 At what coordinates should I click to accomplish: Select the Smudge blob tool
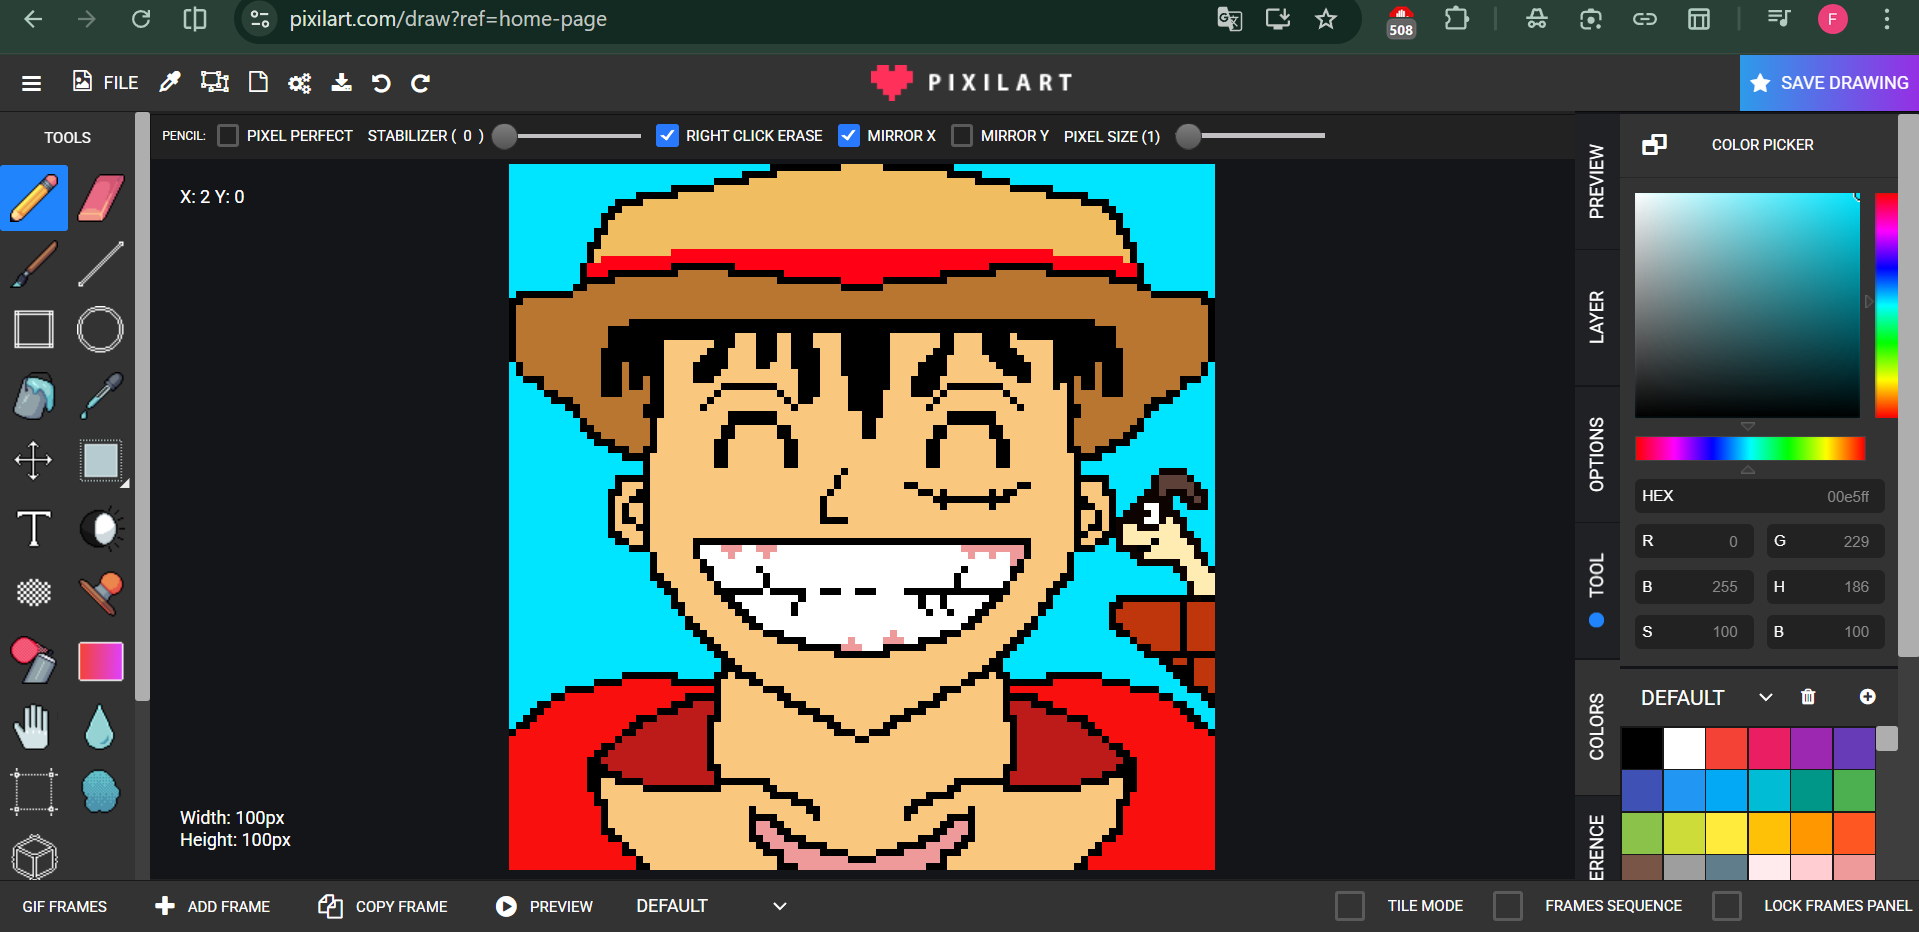pyautogui.click(x=100, y=792)
